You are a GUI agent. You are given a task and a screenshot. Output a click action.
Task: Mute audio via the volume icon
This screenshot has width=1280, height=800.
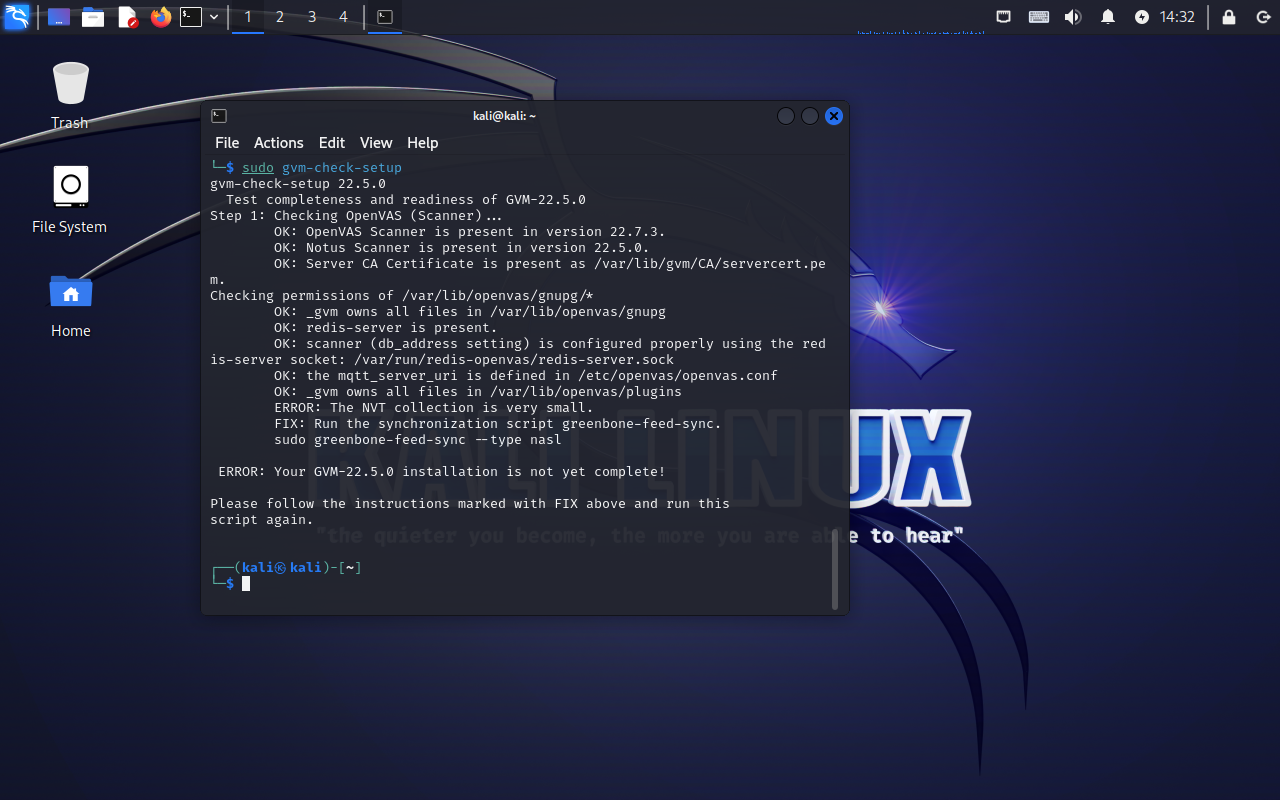(x=1072, y=16)
